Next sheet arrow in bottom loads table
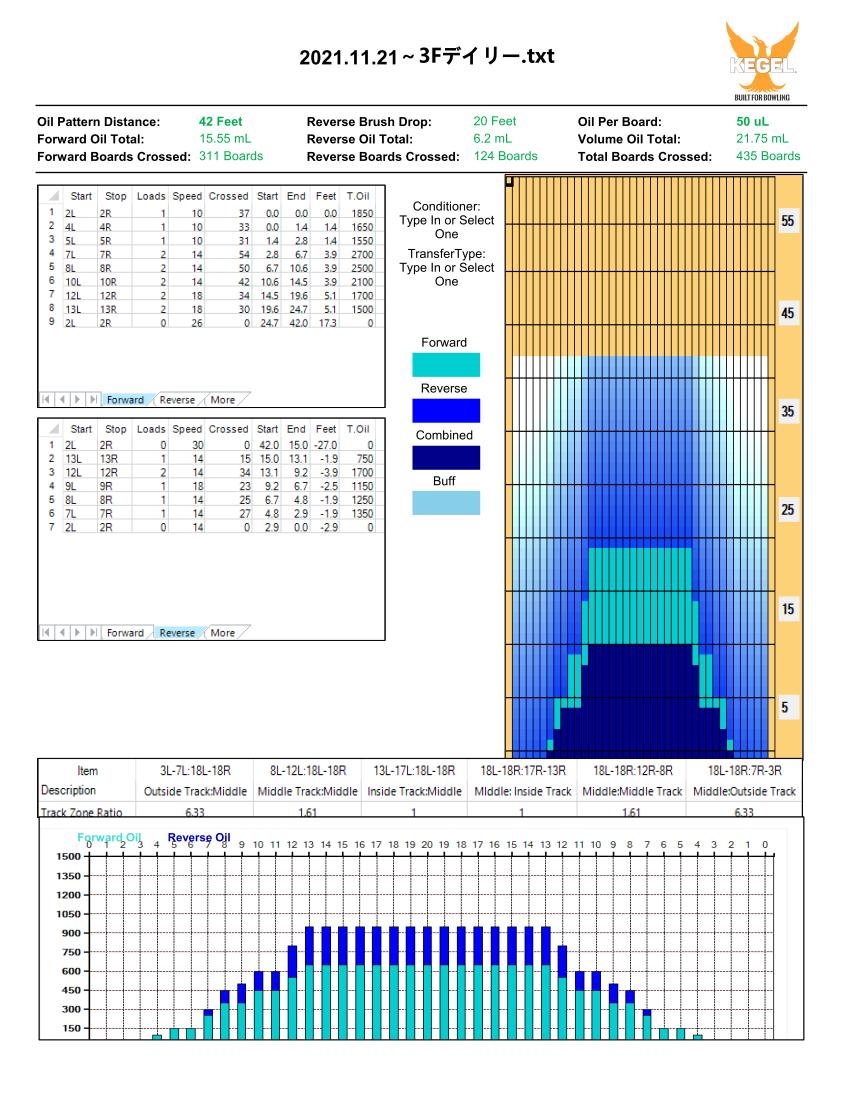This screenshot has width=851, height=1101. click(x=77, y=633)
